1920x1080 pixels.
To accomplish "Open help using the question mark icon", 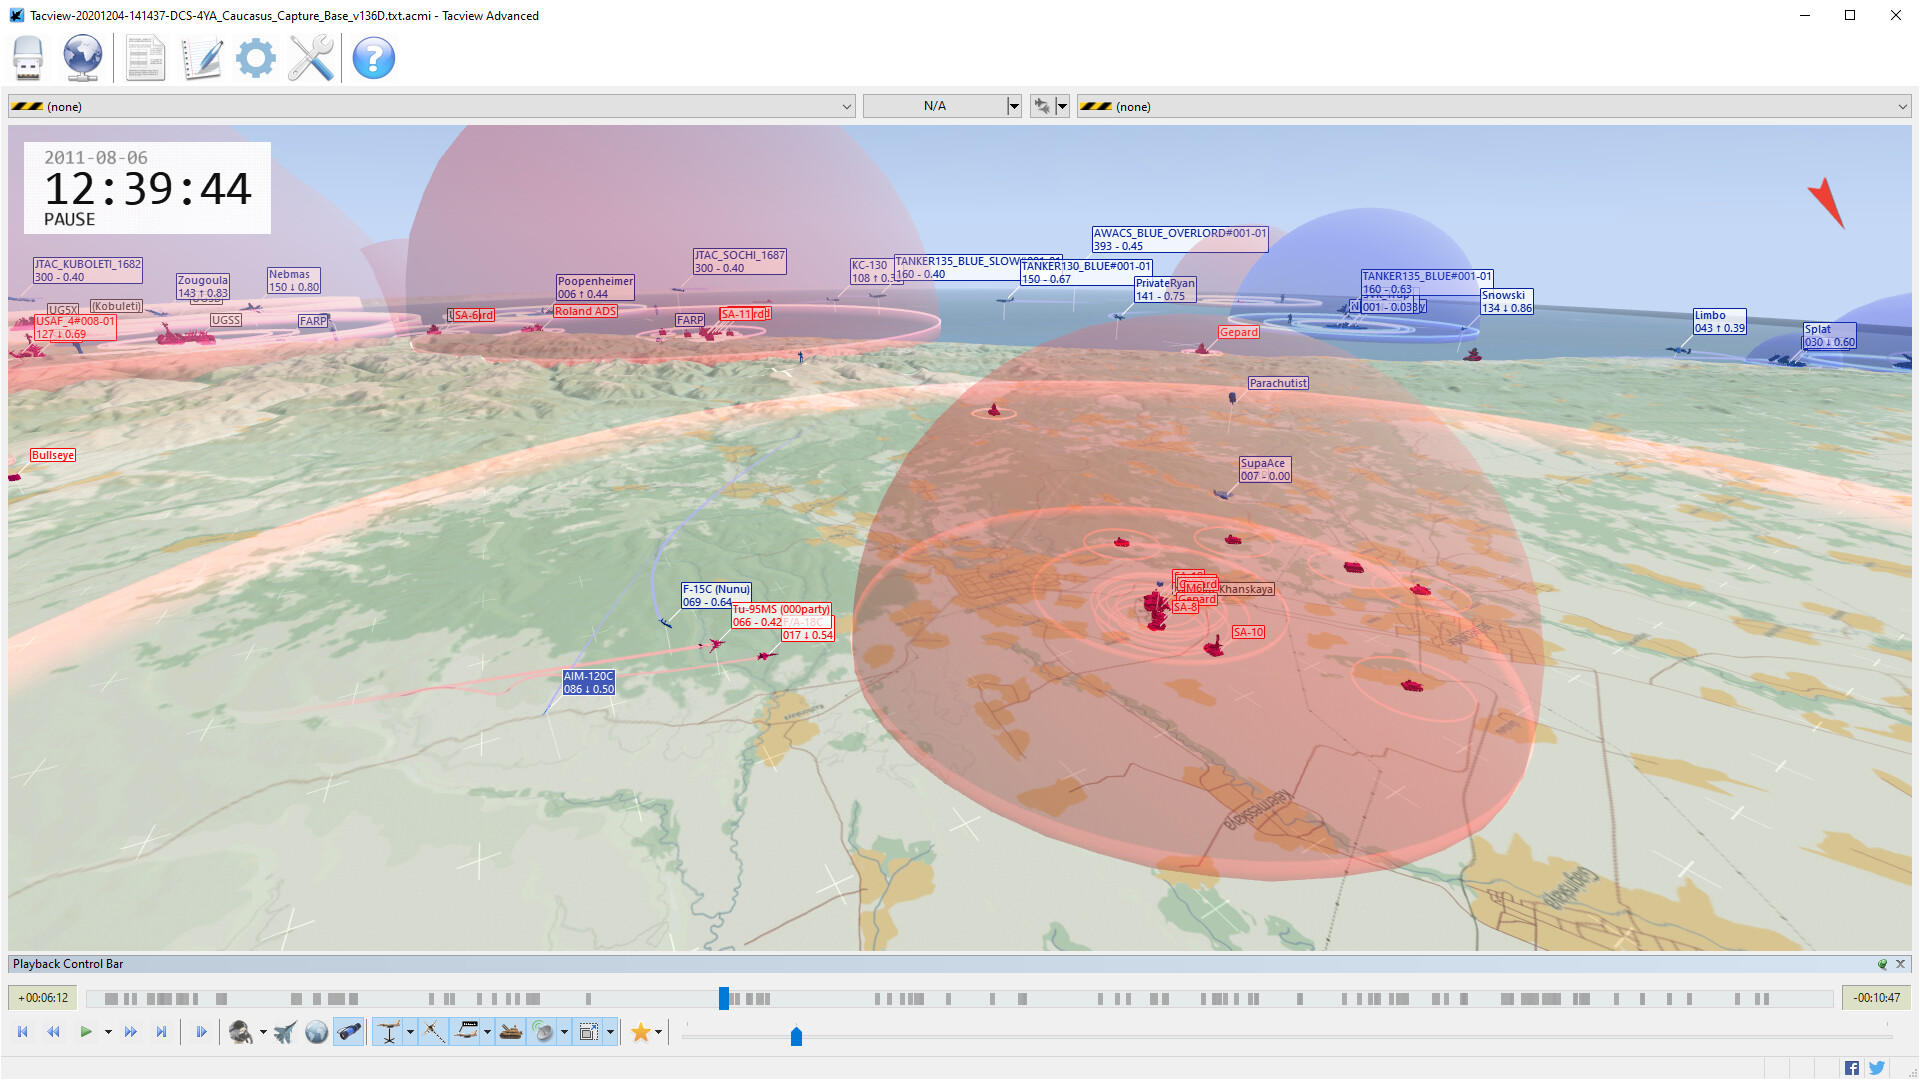I will (372, 58).
